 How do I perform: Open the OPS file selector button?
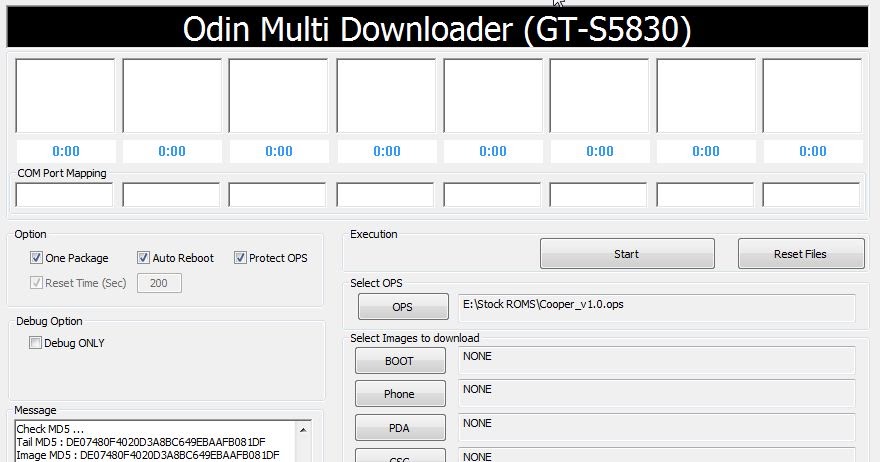(x=403, y=307)
